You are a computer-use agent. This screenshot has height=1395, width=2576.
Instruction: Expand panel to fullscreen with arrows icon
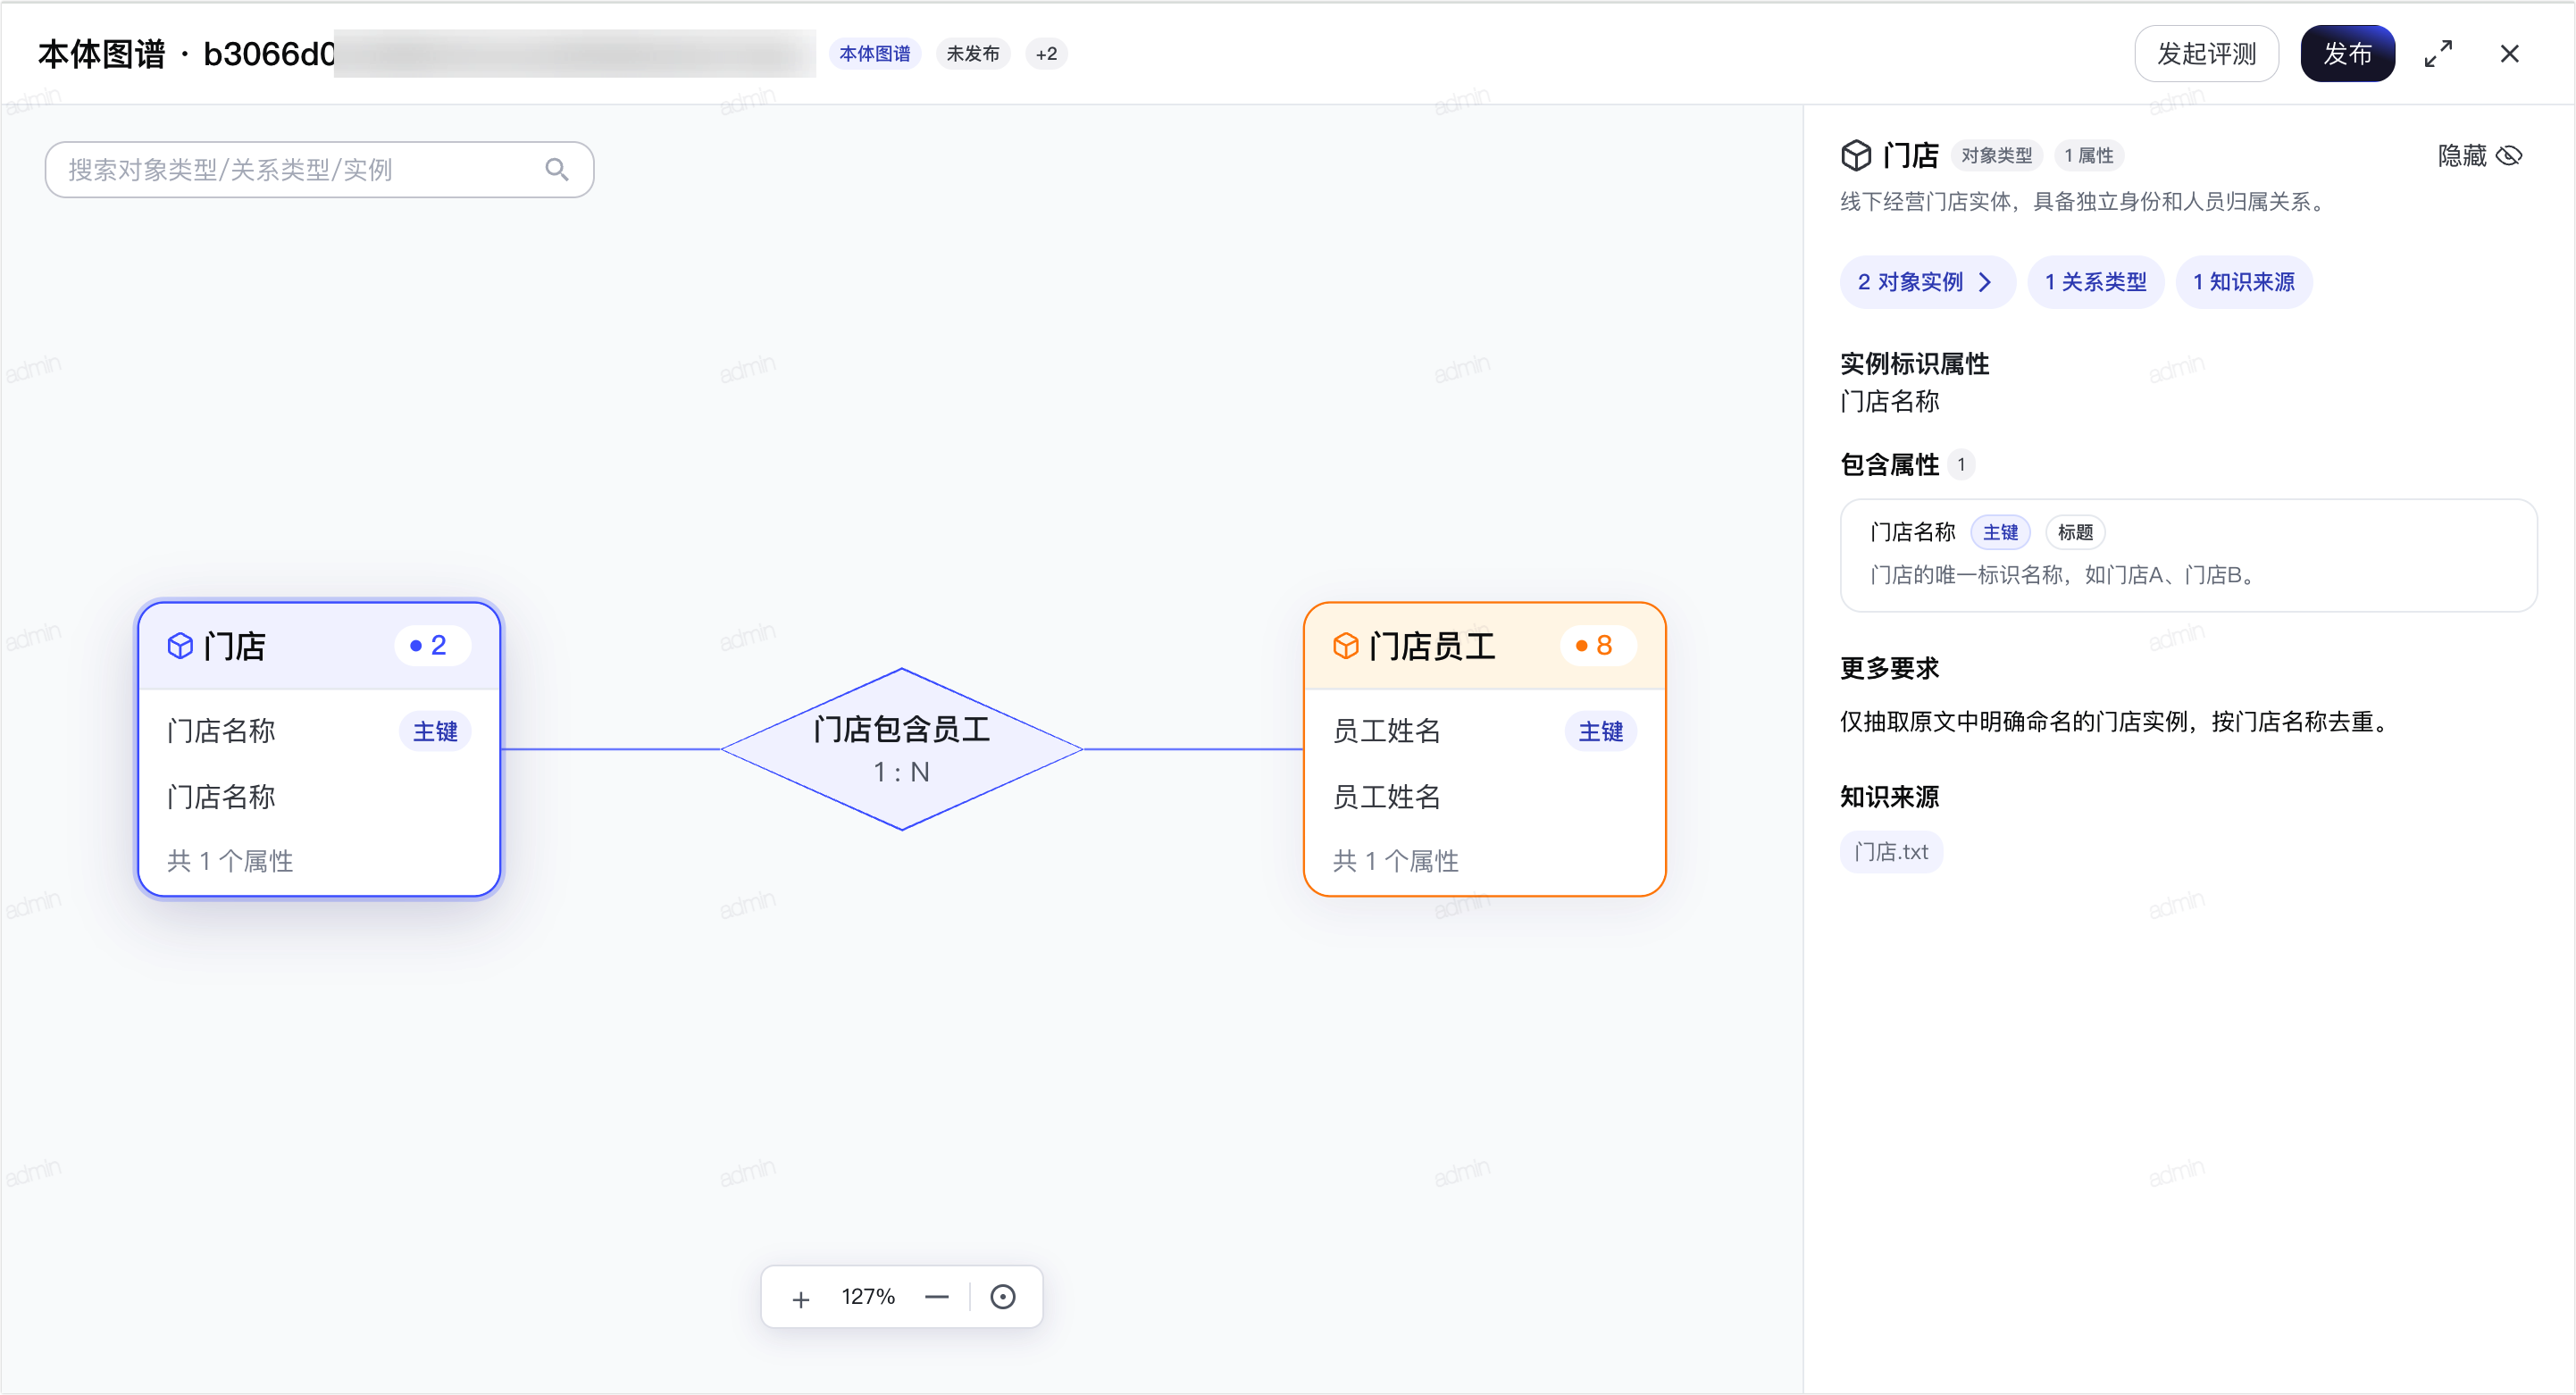pyautogui.click(x=2438, y=54)
